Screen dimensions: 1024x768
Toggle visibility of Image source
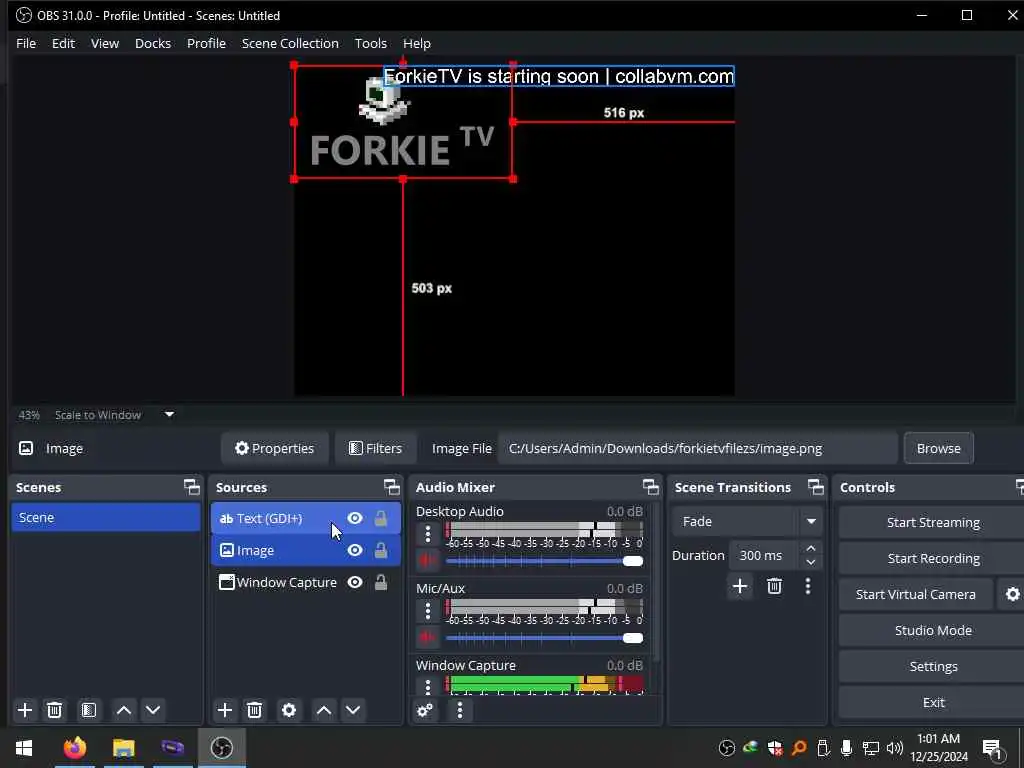pos(355,550)
